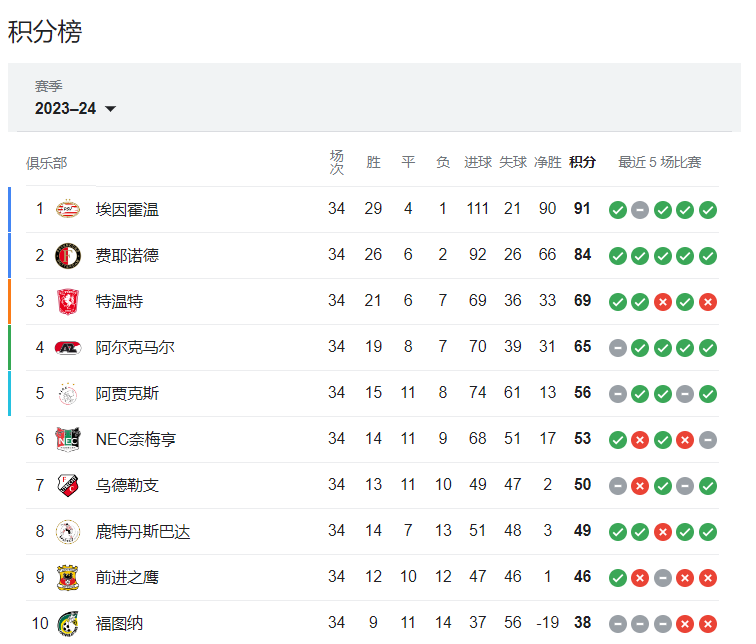Open the 2023–24 season dropdown

(75, 108)
